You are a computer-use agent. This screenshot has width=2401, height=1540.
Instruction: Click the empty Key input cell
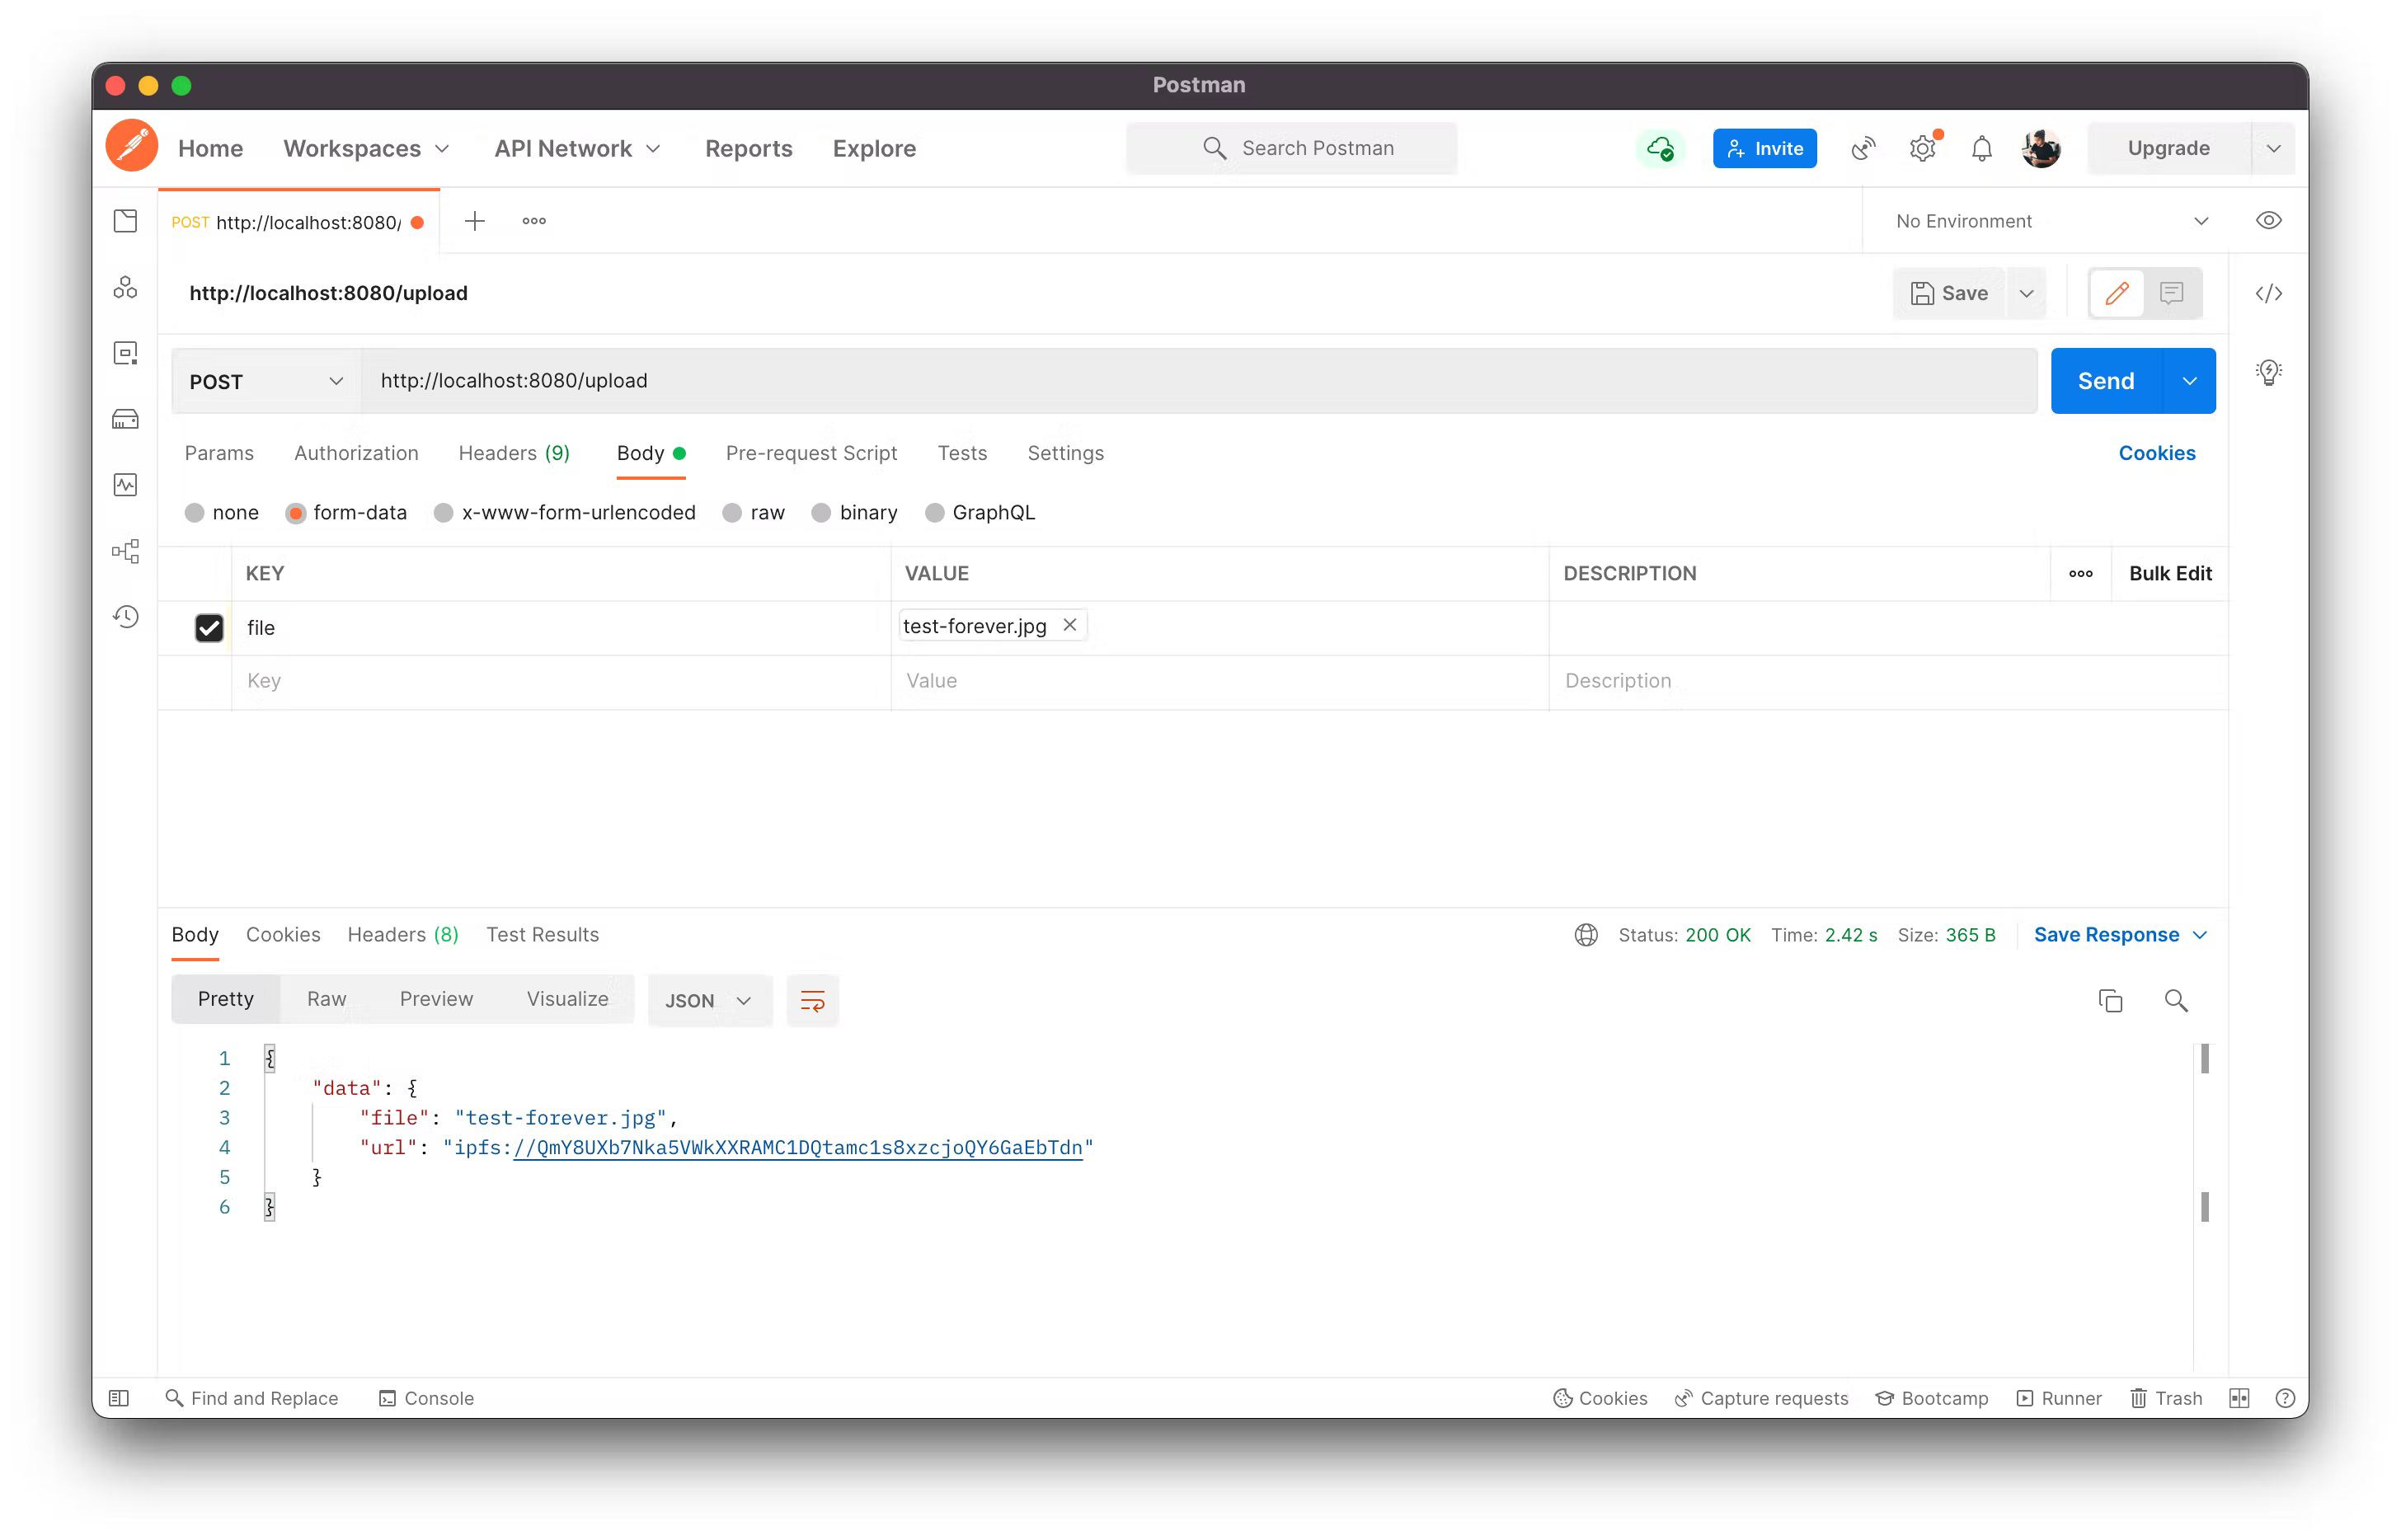pyautogui.click(x=561, y=681)
